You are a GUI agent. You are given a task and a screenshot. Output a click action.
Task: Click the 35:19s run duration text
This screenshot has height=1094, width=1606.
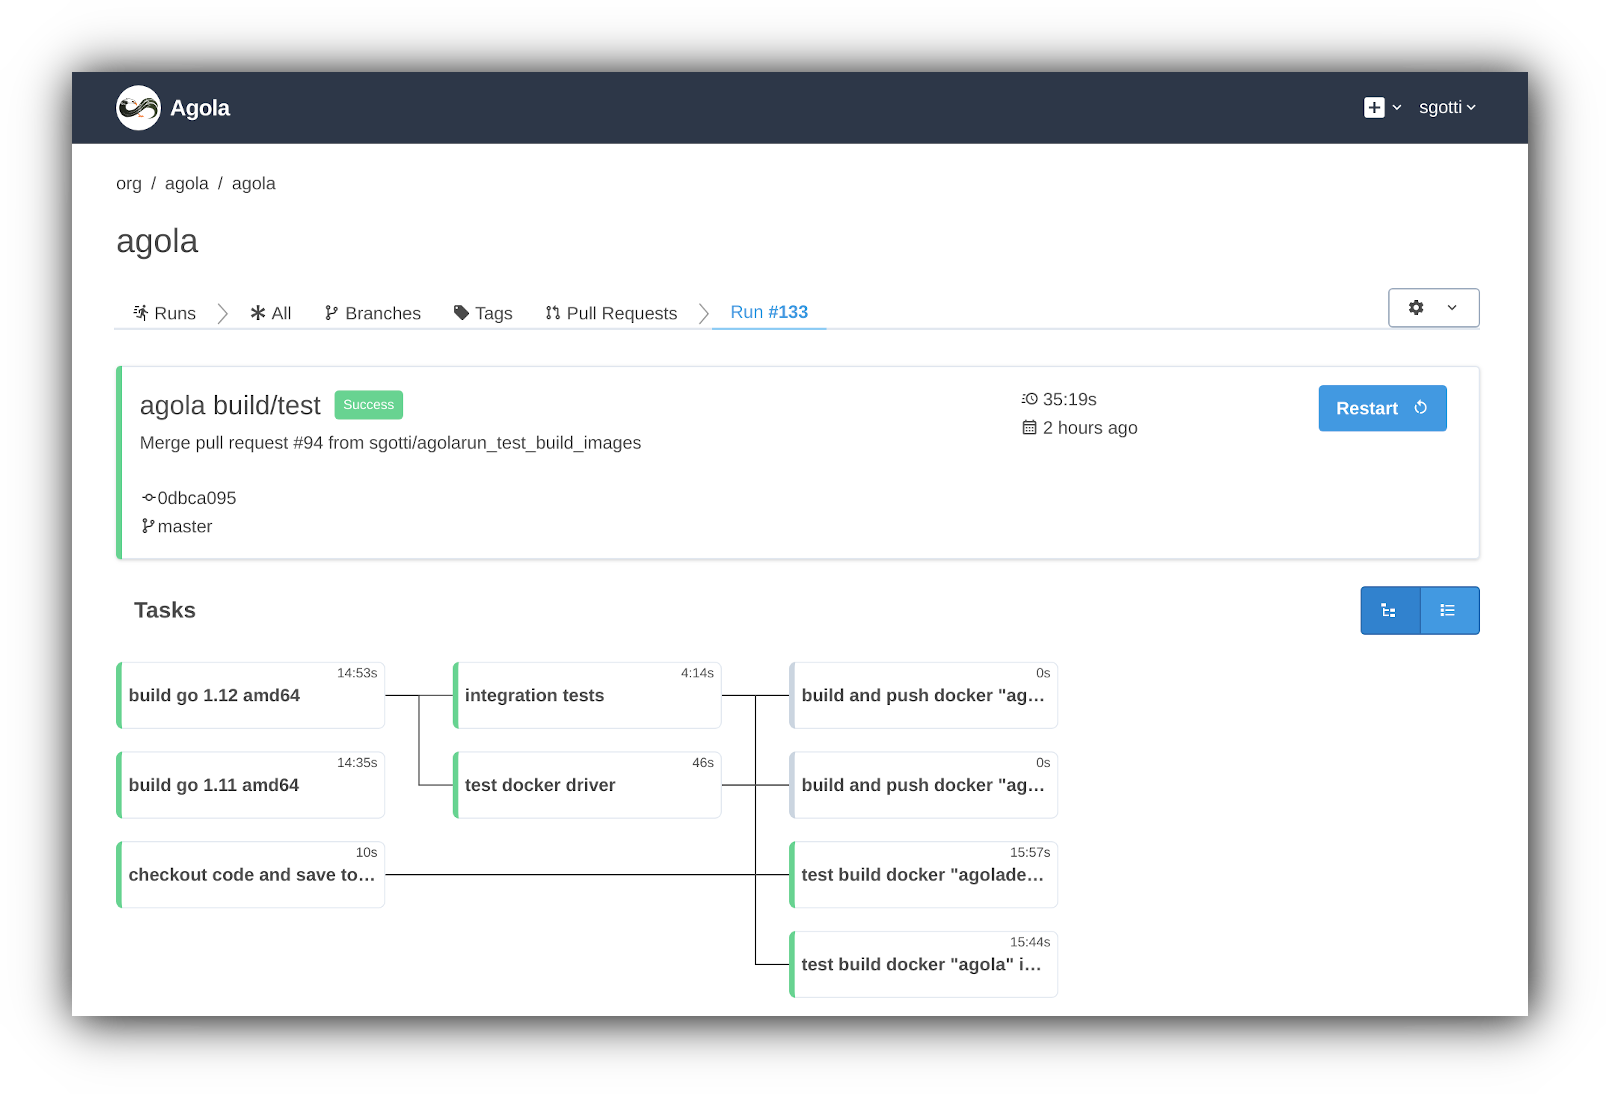(x=1070, y=399)
